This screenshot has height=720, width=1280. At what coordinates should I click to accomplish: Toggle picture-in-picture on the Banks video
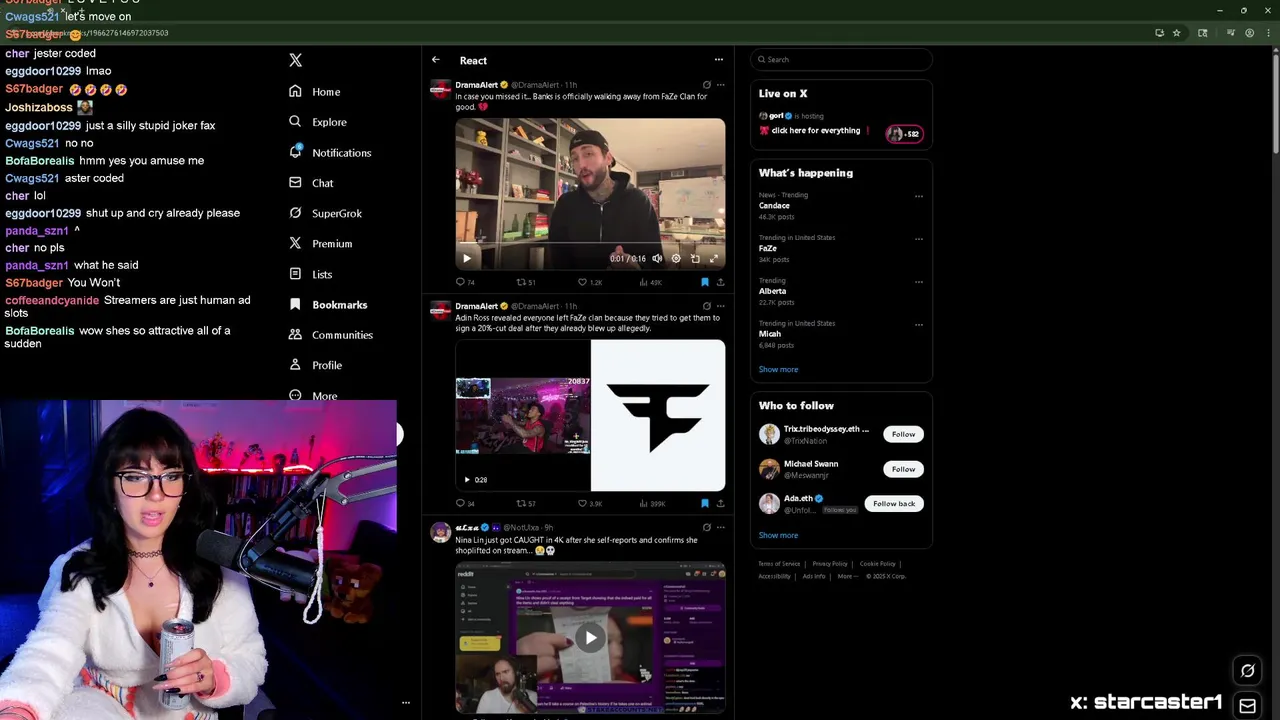pos(695,259)
